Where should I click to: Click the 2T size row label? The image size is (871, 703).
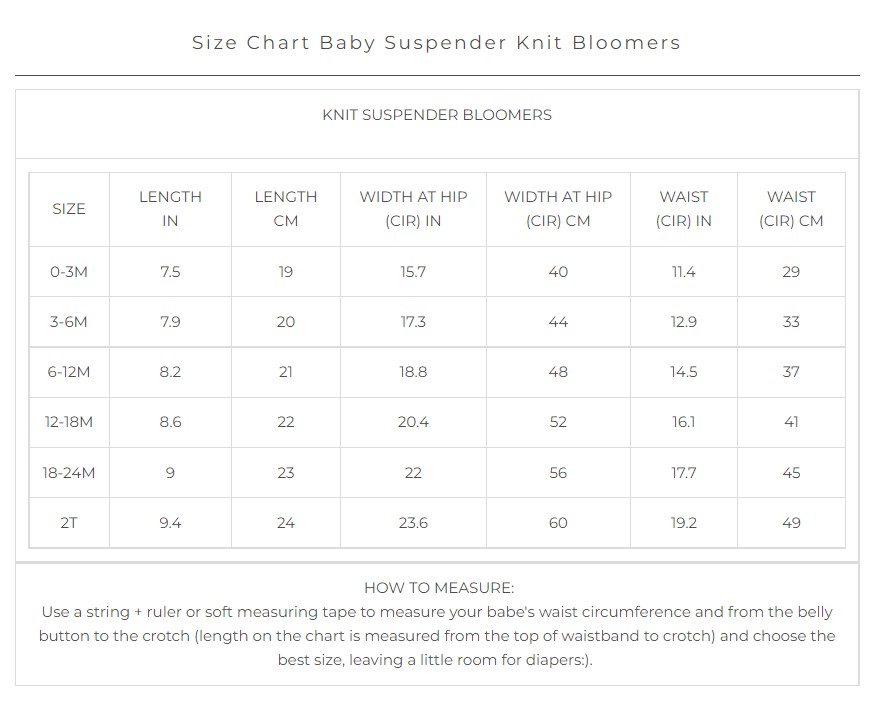[69, 523]
